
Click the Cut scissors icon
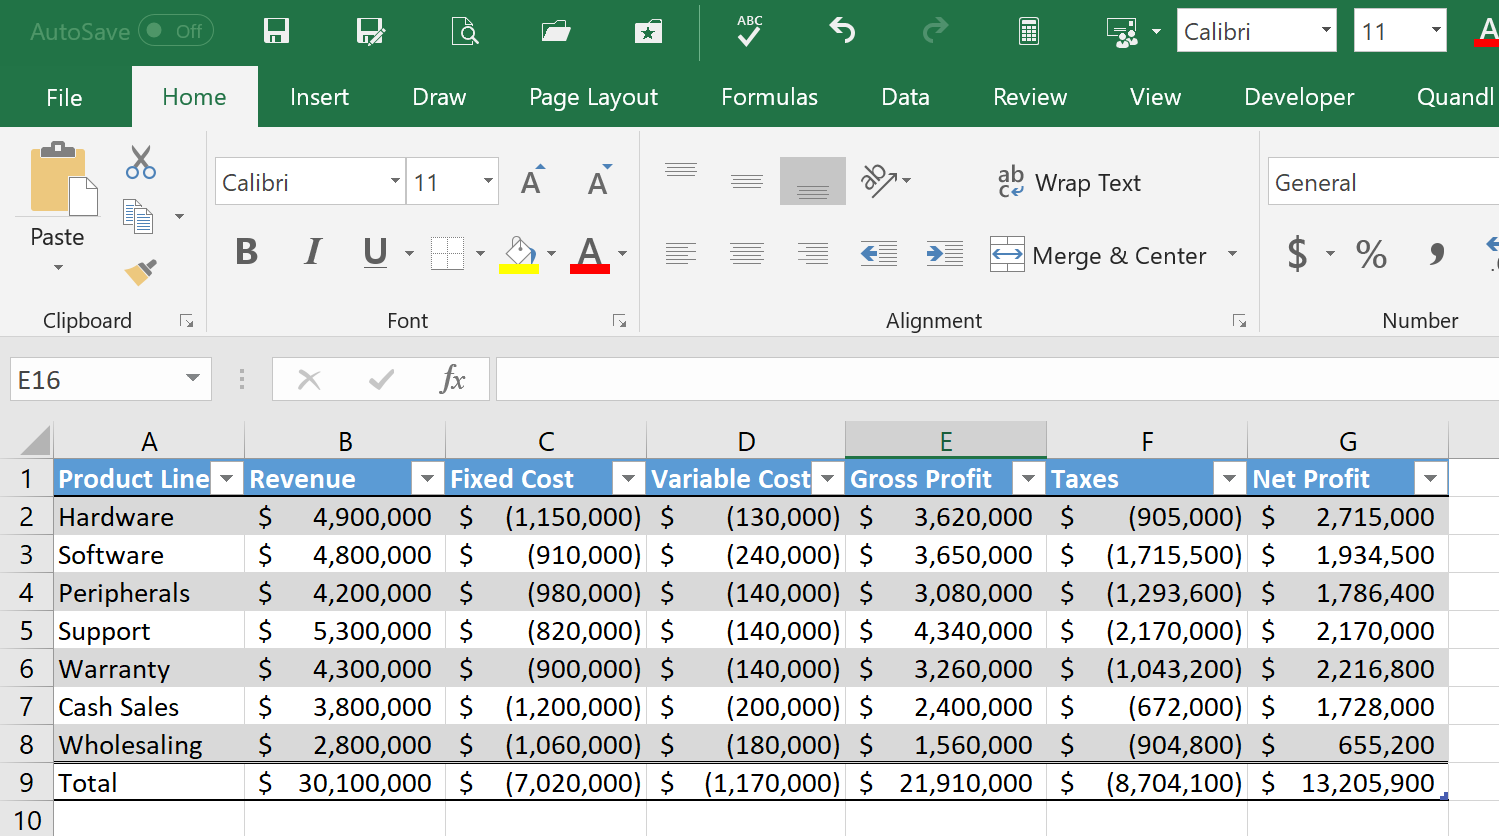pos(140,162)
